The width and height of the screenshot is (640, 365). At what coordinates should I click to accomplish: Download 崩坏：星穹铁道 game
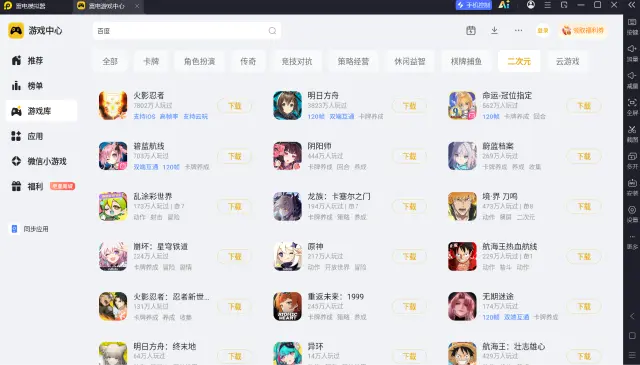tap(234, 257)
